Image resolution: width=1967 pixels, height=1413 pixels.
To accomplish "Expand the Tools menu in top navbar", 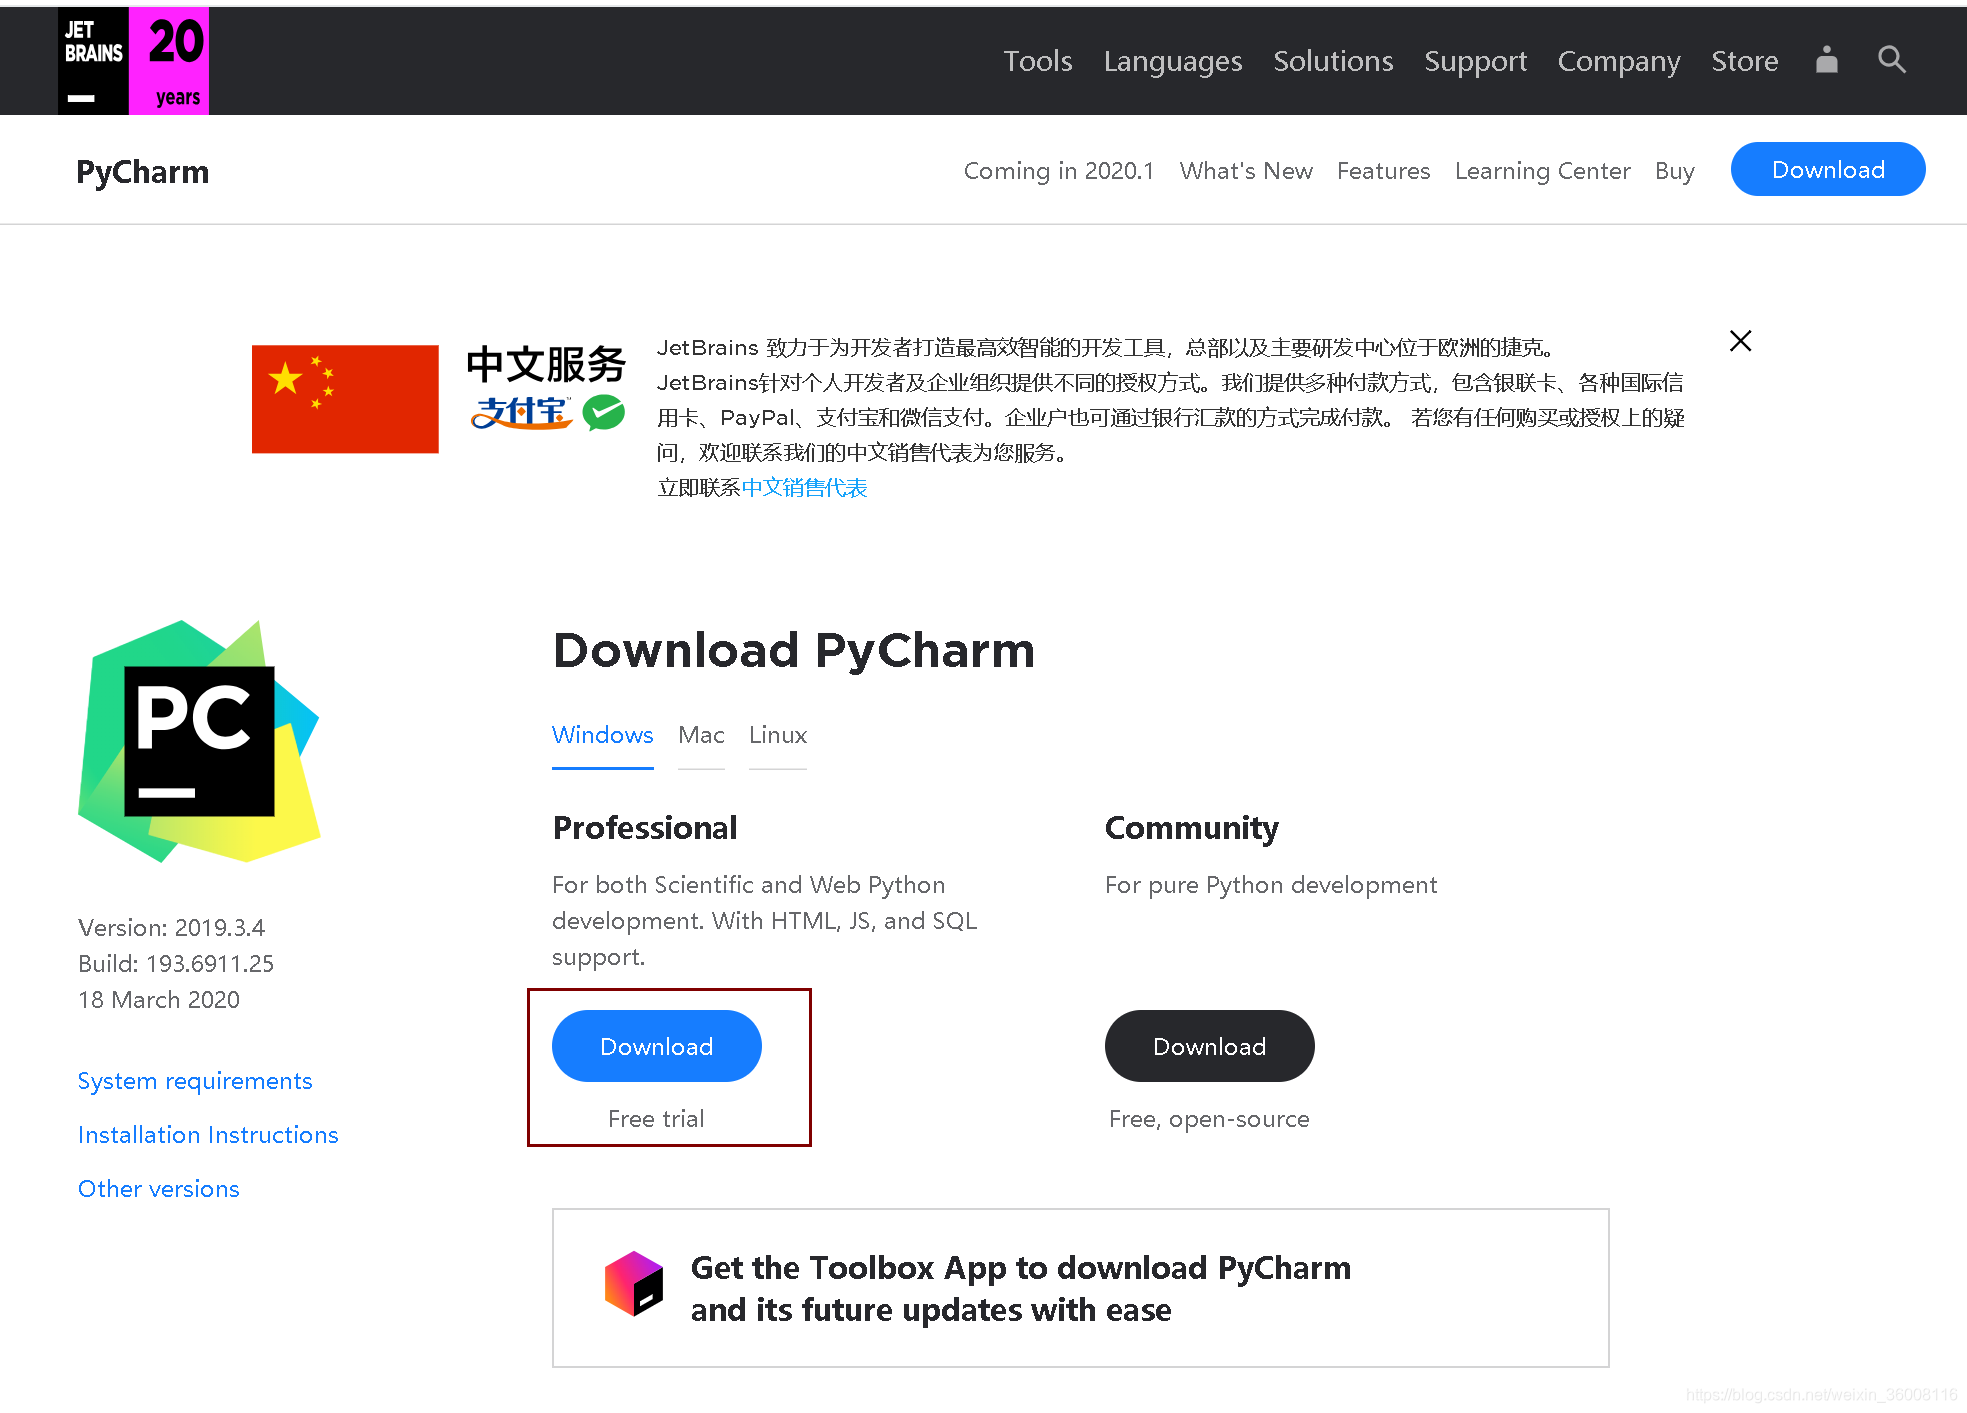I will coord(1037,60).
